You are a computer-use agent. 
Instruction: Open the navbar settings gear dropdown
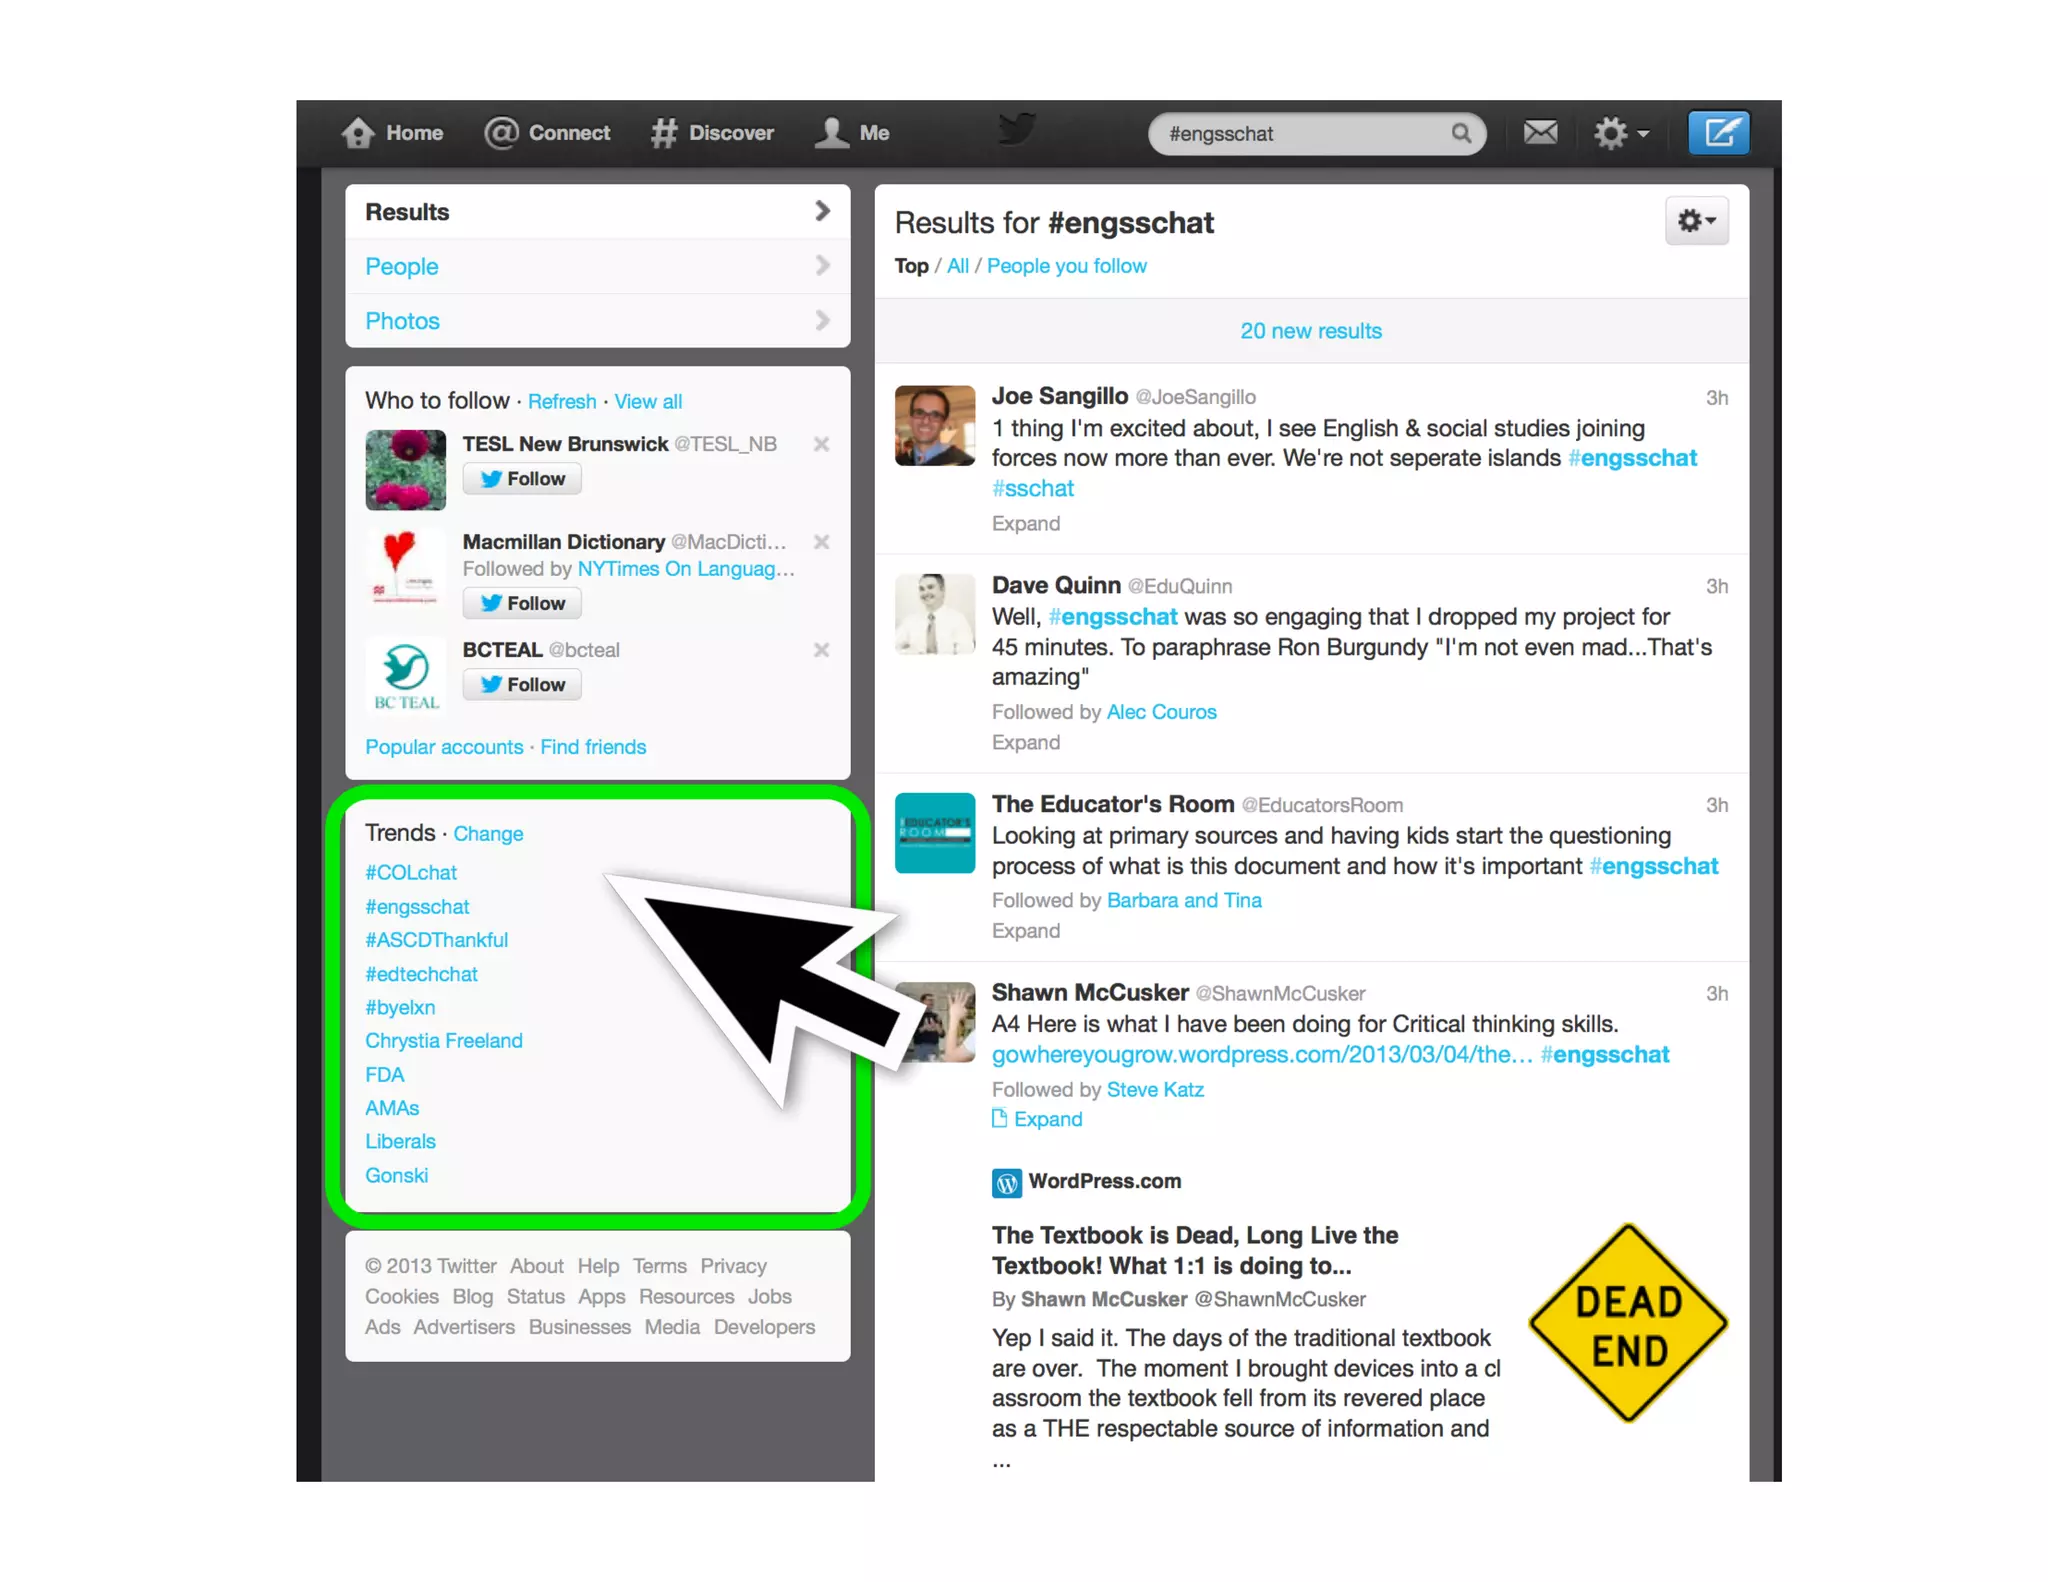click(x=1620, y=133)
